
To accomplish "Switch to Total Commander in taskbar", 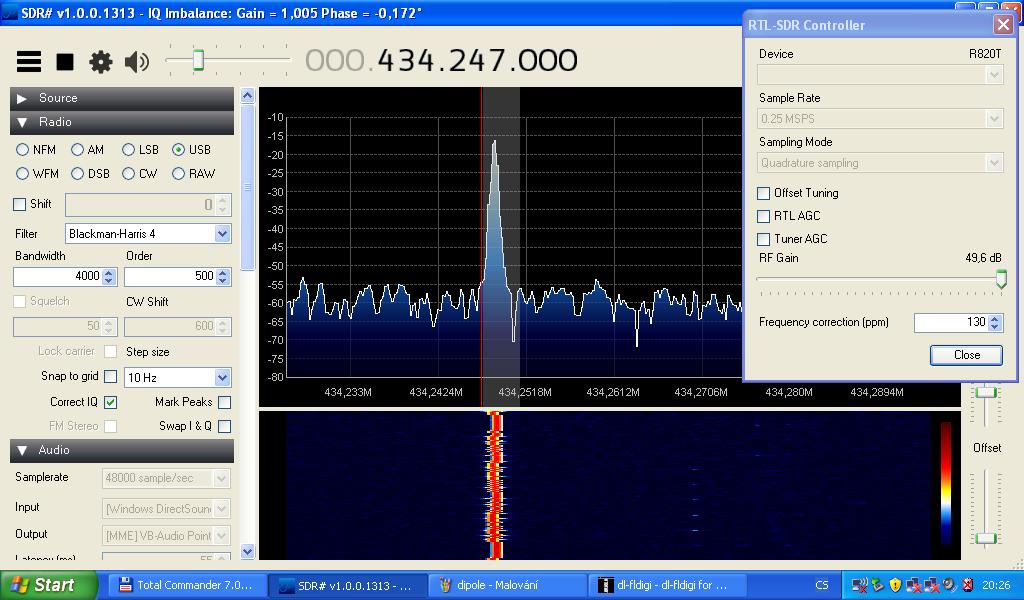I will pos(186,585).
